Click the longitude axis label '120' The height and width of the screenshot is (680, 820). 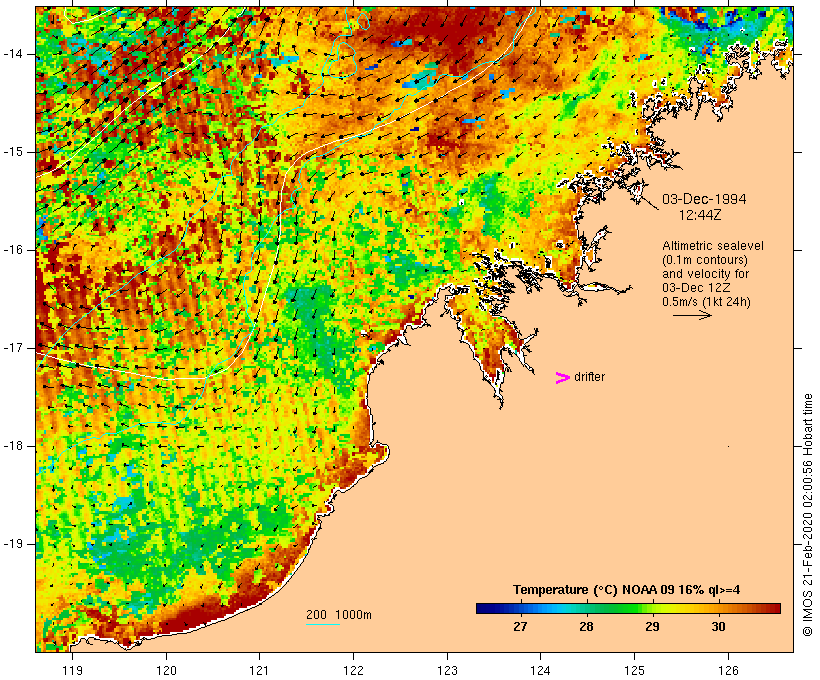166,670
